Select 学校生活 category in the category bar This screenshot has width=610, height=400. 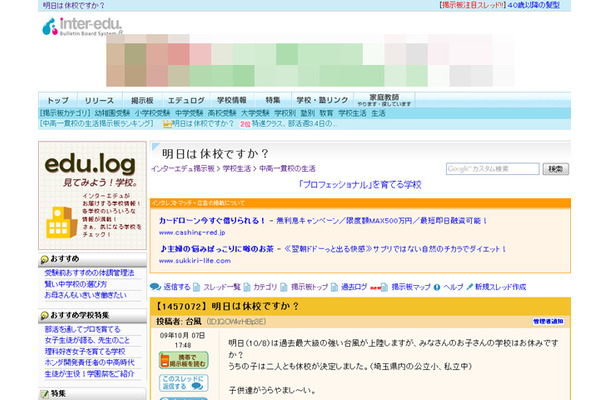point(352,113)
